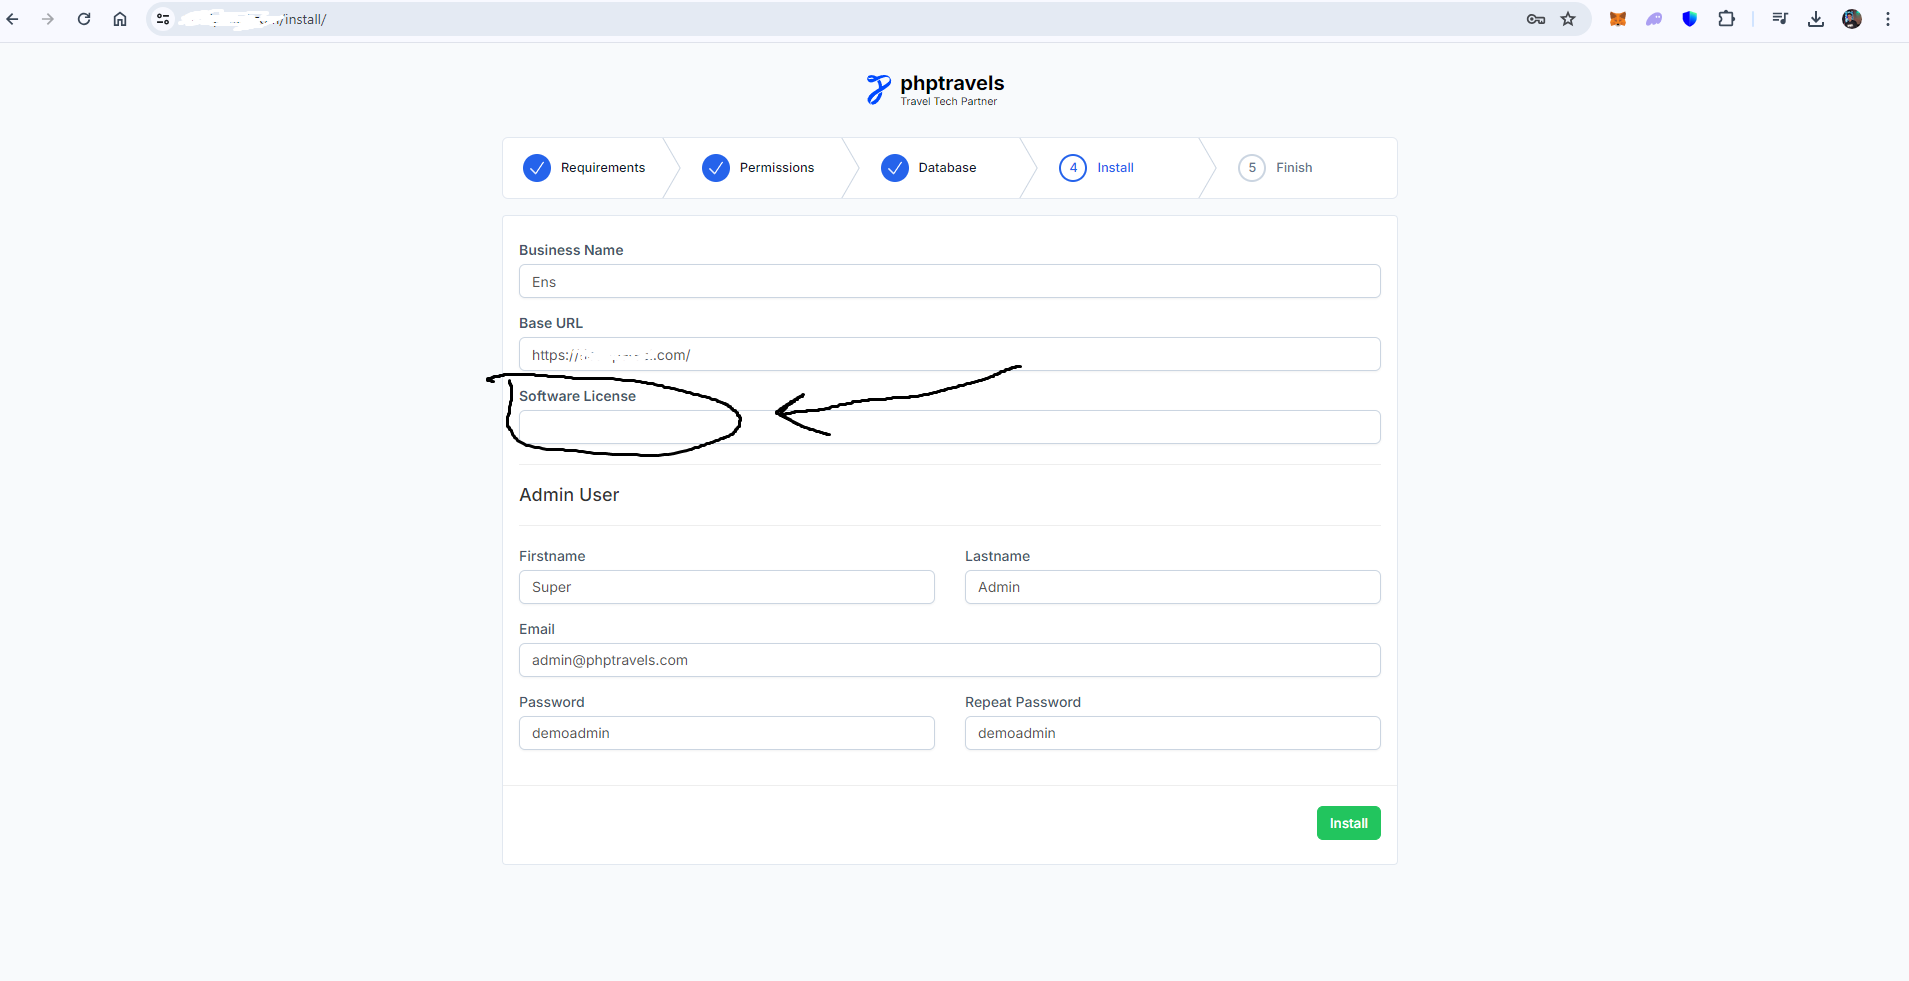This screenshot has width=1909, height=981.
Task: Show browser downloads
Action: point(1816,19)
